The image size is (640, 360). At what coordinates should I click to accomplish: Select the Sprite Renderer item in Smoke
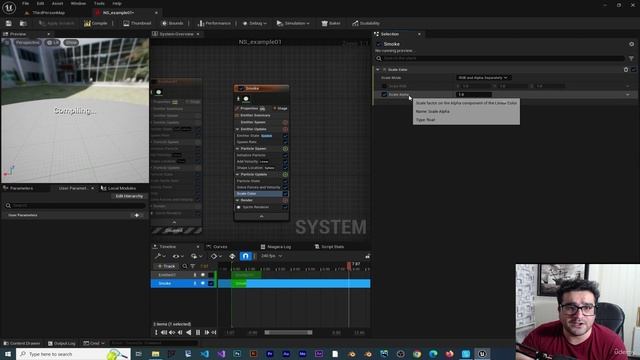pyautogui.click(x=256, y=207)
